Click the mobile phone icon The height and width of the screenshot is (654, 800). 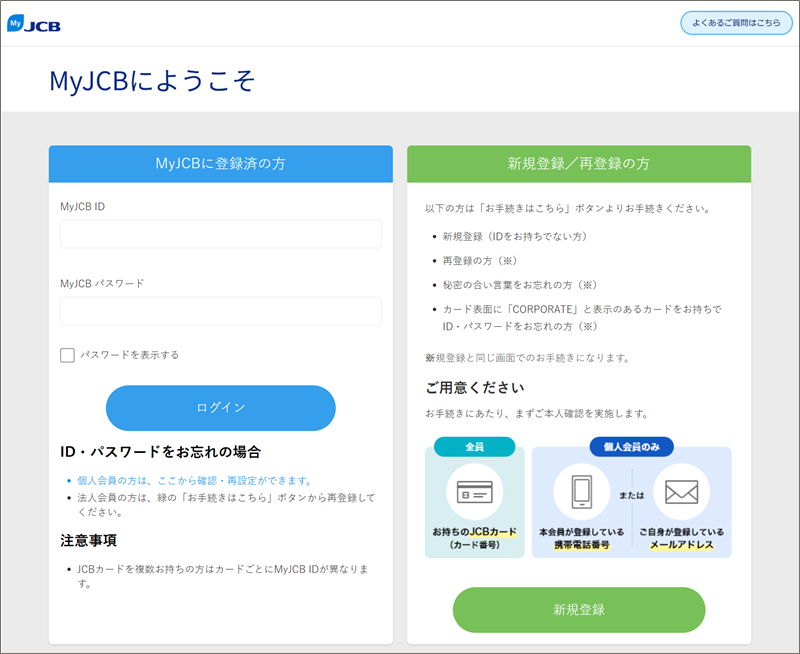(x=582, y=491)
